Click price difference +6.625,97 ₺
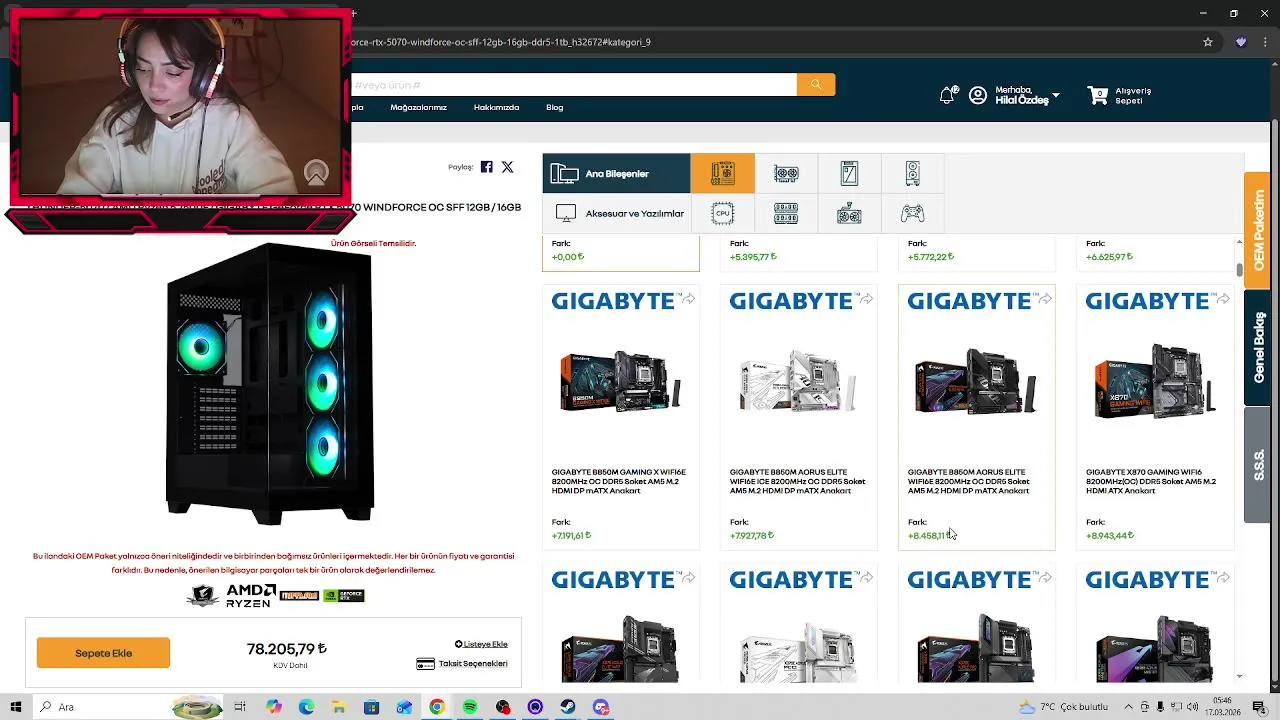 point(1110,257)
